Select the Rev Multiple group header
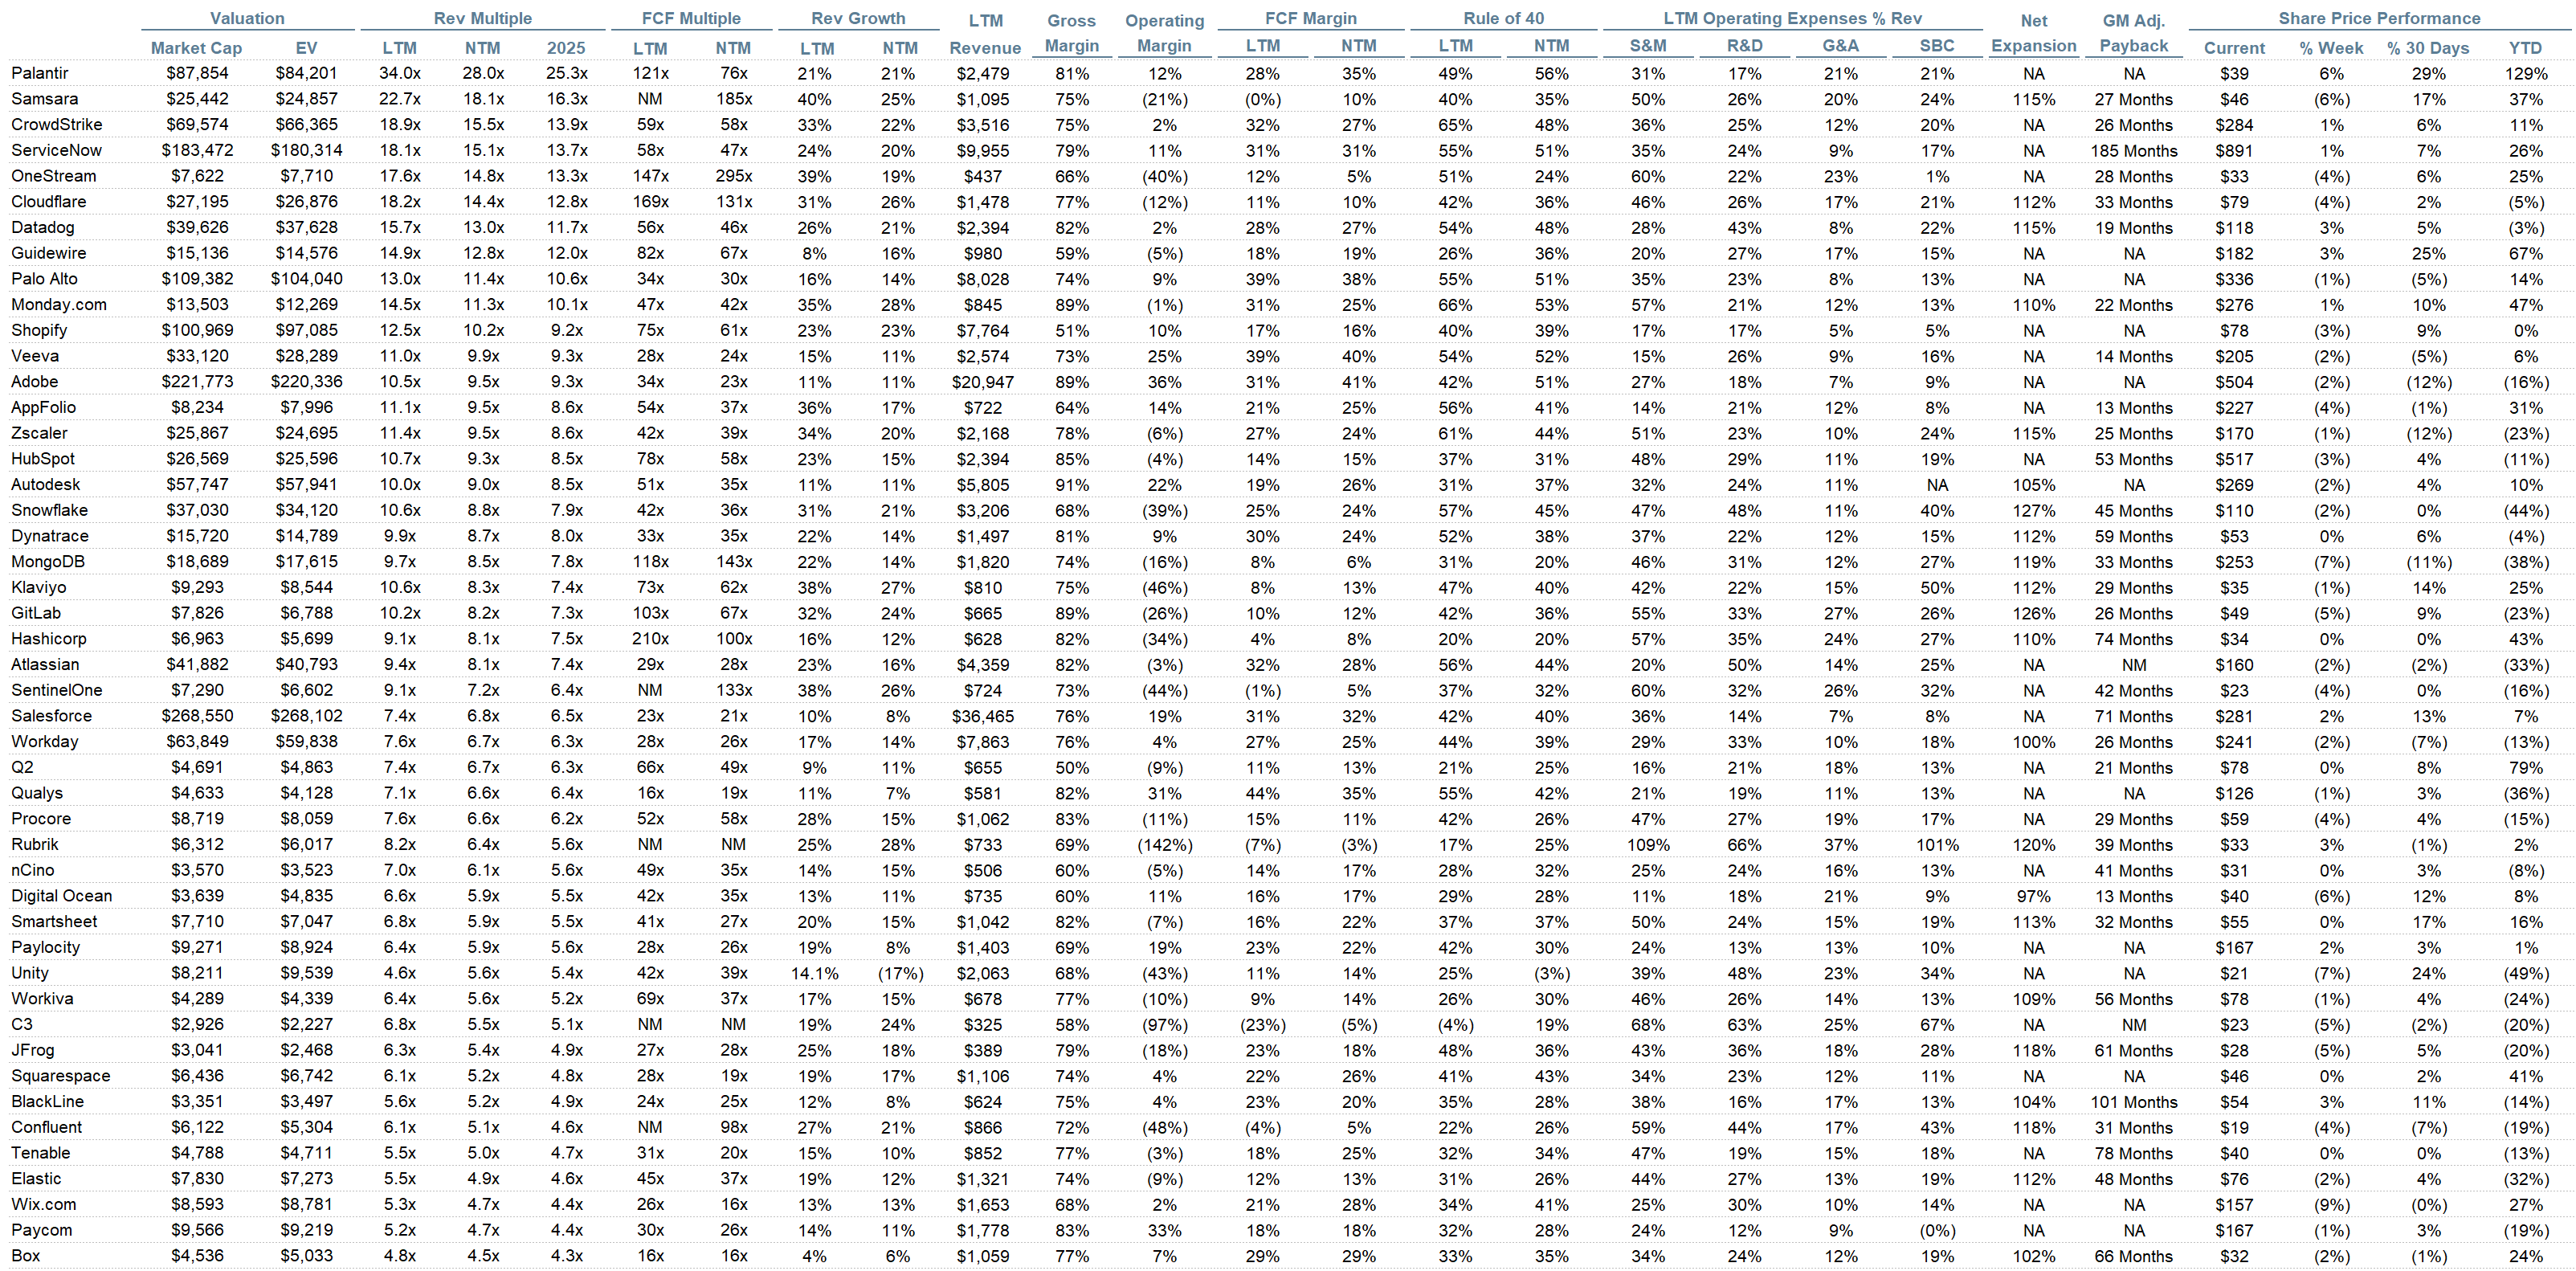2576x1271 pixels. click(483, 18)
